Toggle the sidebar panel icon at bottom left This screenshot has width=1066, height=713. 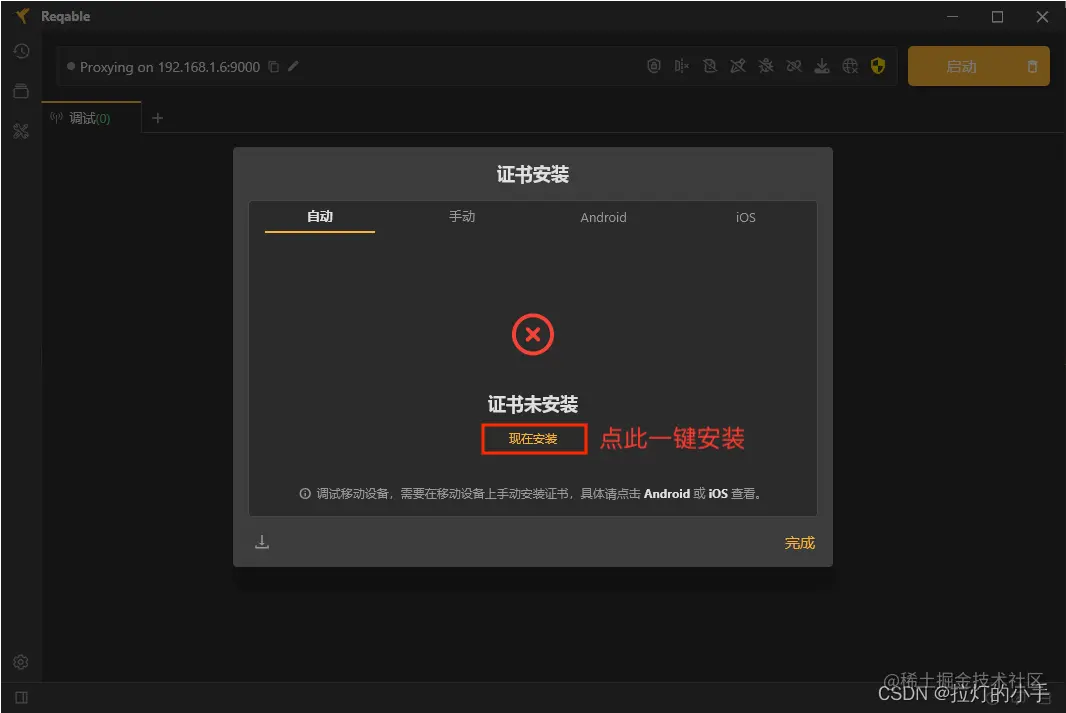tap(21, 697)
